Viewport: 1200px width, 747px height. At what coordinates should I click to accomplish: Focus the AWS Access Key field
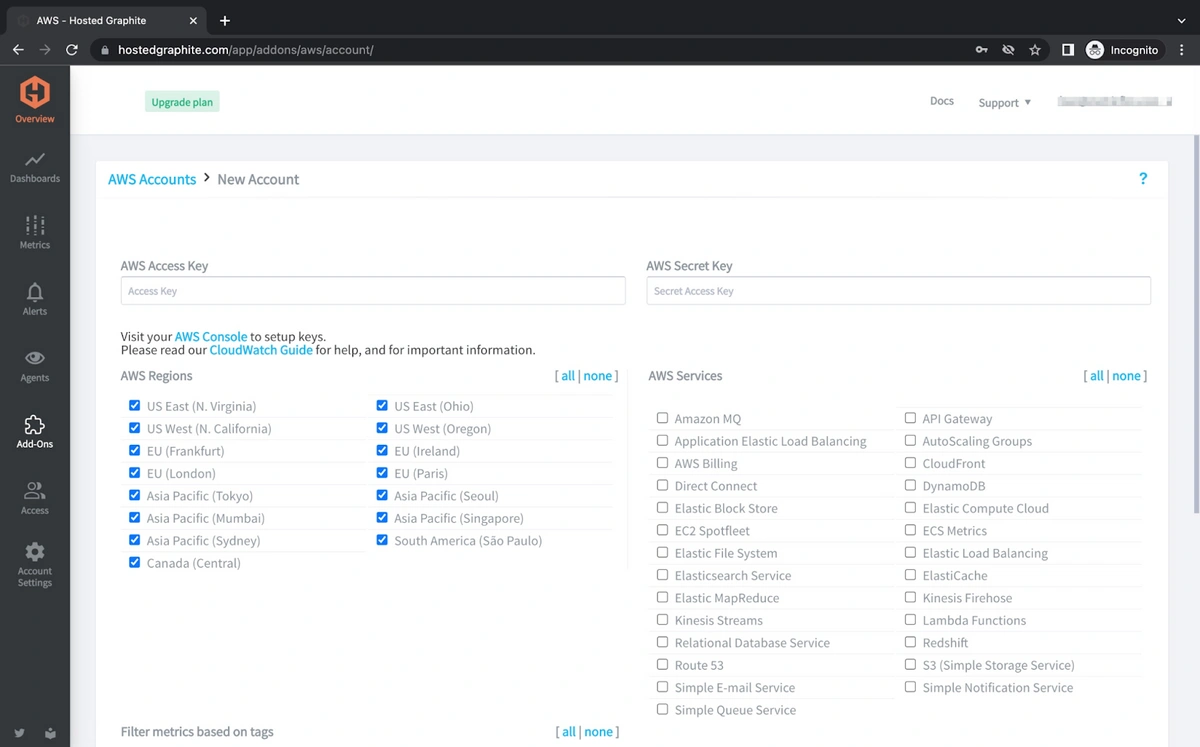373,291
